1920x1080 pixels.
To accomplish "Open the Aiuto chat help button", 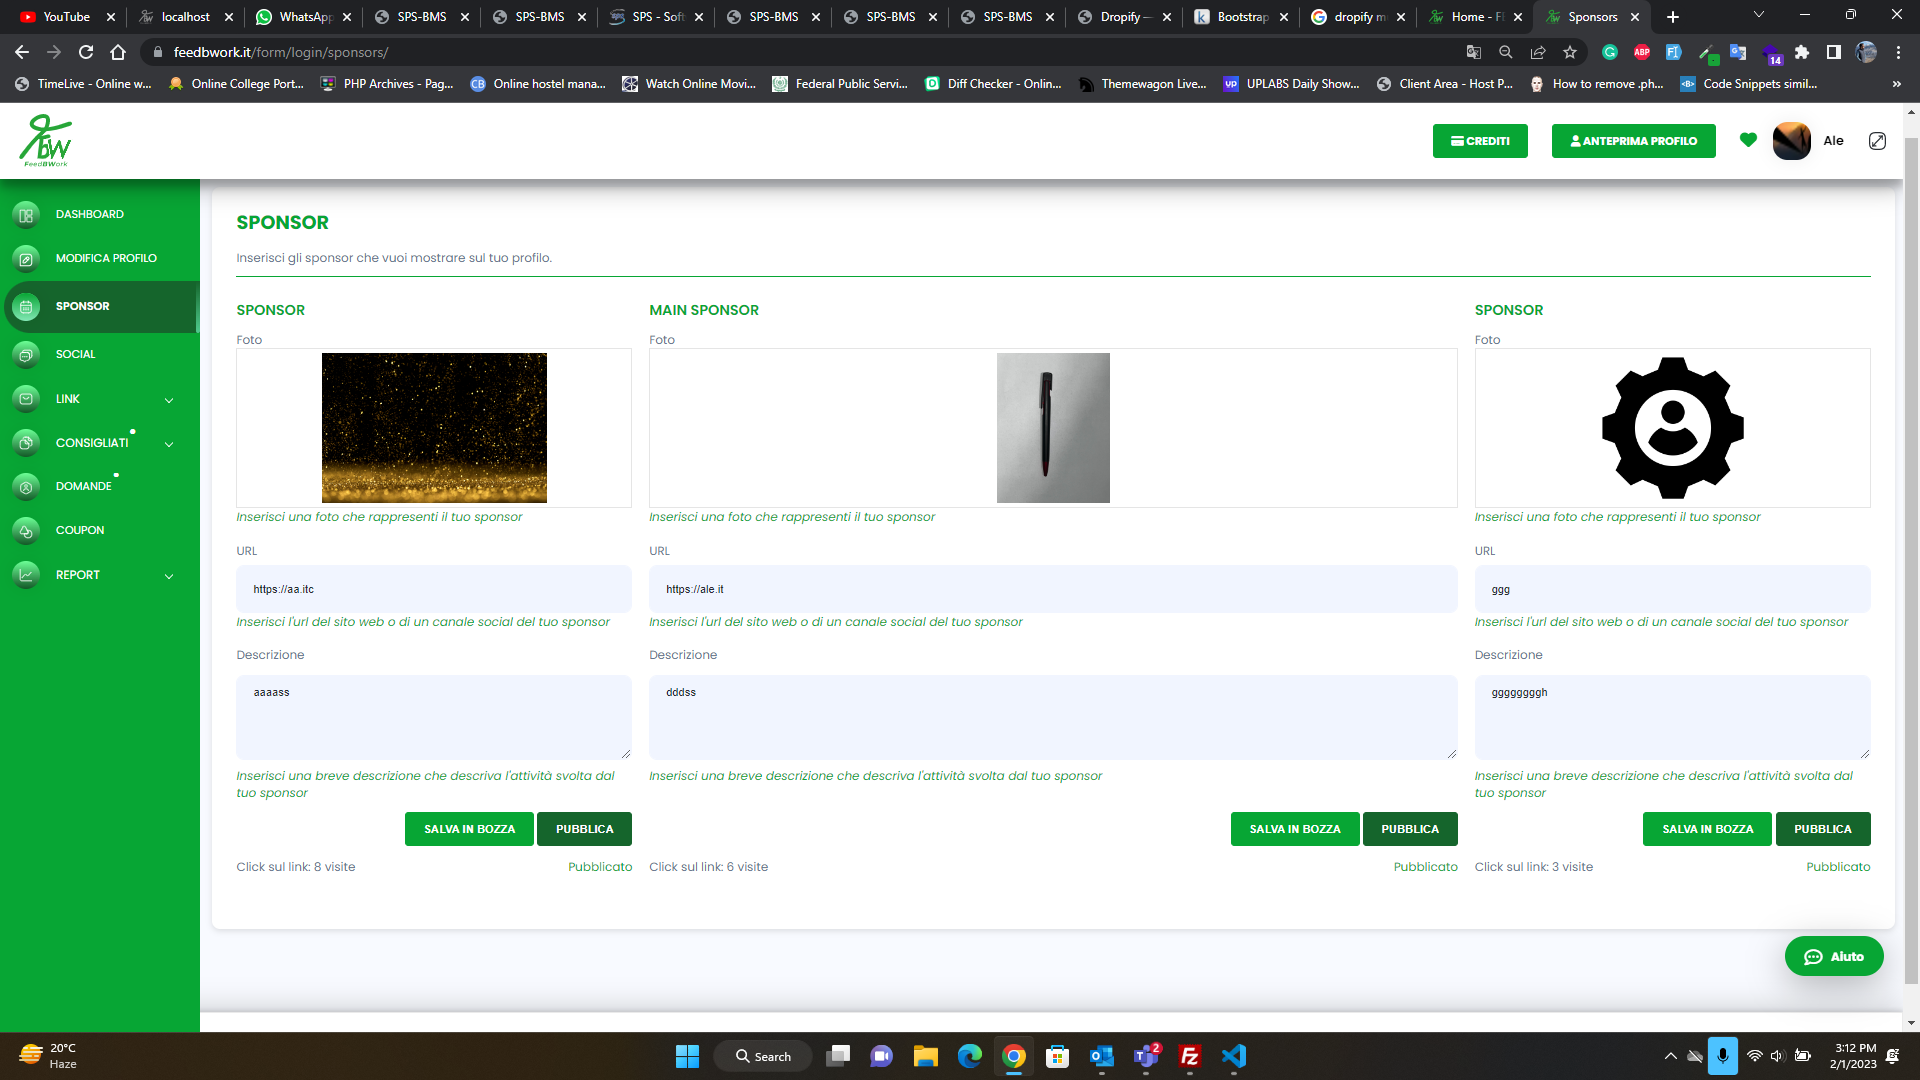I will (1833, 957).
